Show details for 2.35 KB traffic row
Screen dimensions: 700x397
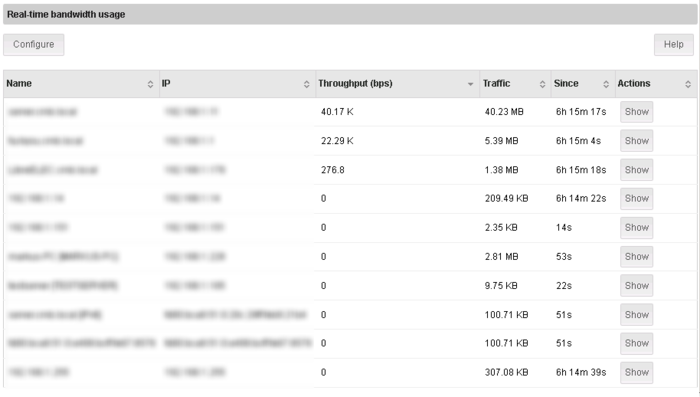(x=637, y=227)
